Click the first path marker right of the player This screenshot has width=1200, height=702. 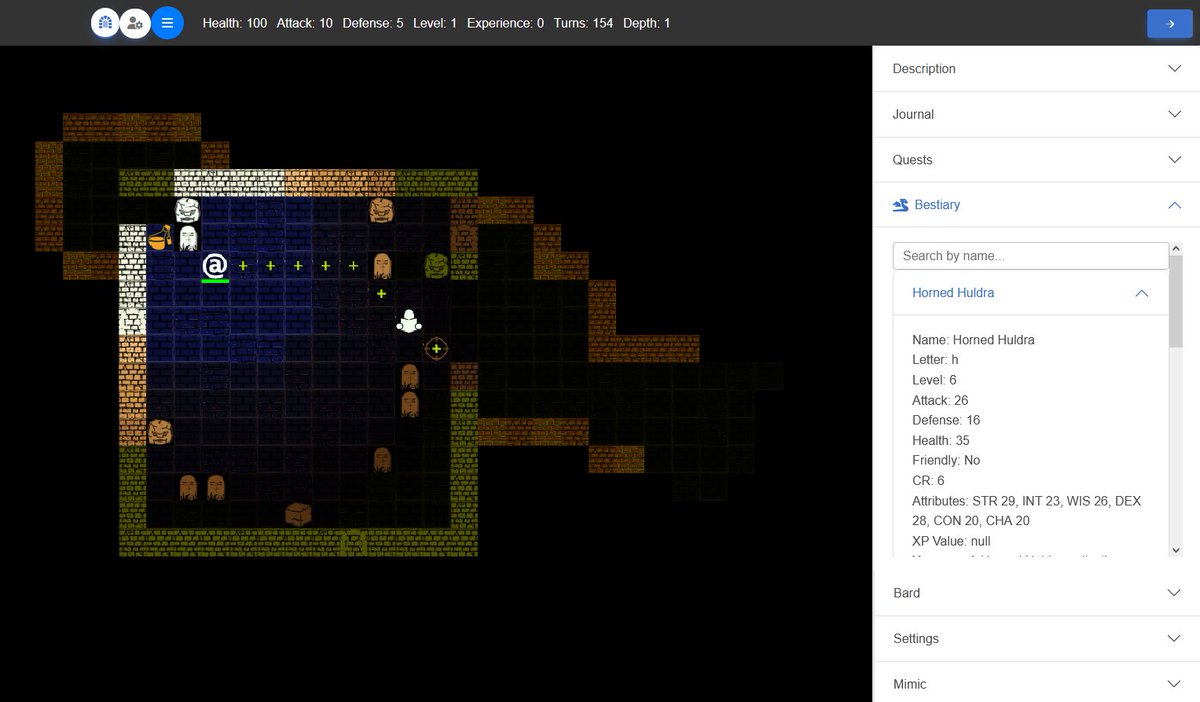(243, 266)
